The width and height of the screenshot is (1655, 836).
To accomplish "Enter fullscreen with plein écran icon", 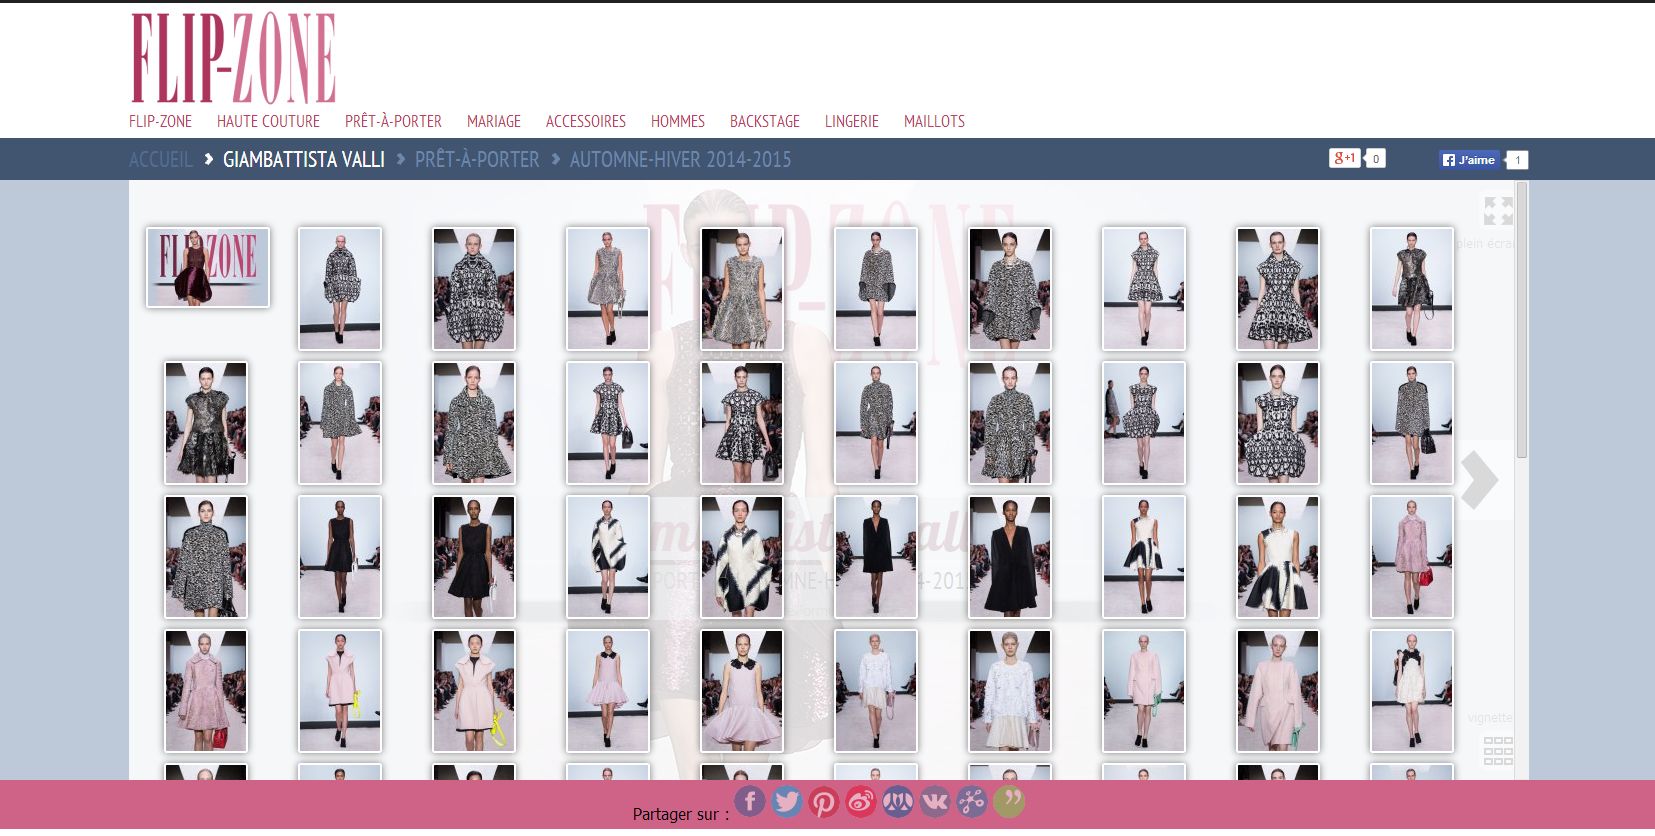I will [x=1497, y=211].
